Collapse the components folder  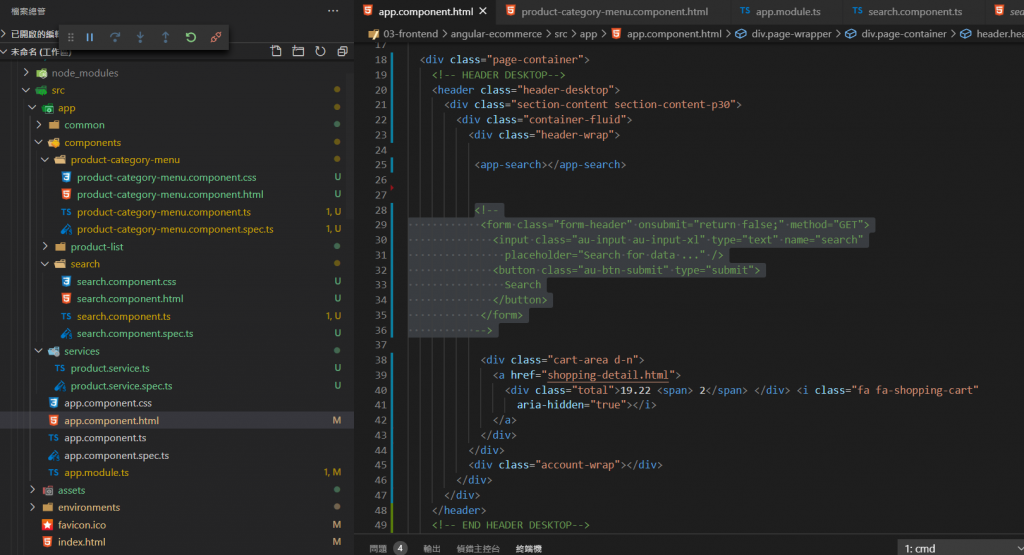(x=39, y=142)
